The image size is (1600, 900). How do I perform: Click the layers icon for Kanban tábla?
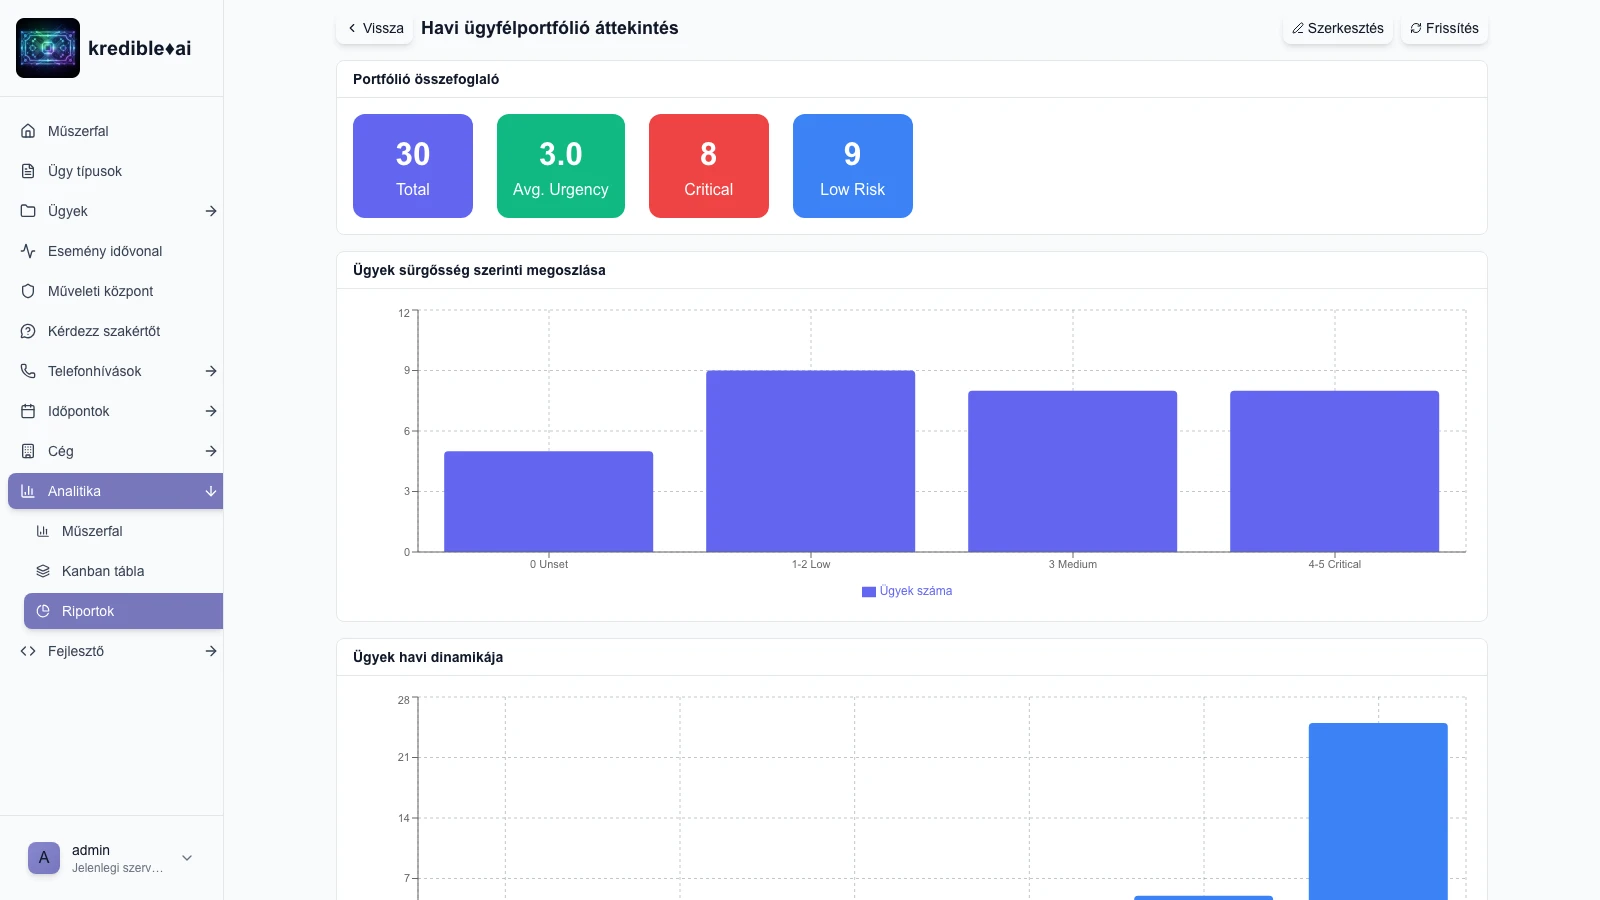pyautogui.click(x=43, y=571)
